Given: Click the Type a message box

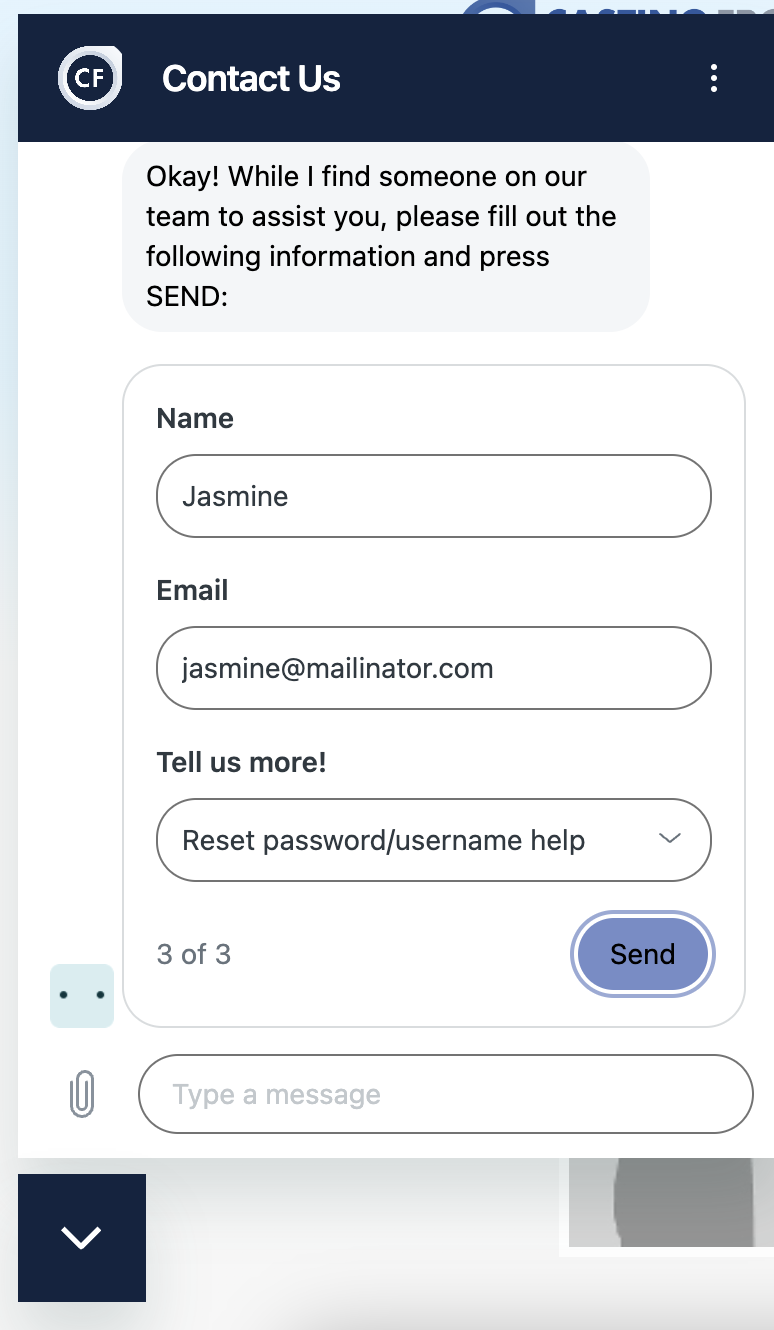Looking at the screenshot, I should click(445, 1094).
